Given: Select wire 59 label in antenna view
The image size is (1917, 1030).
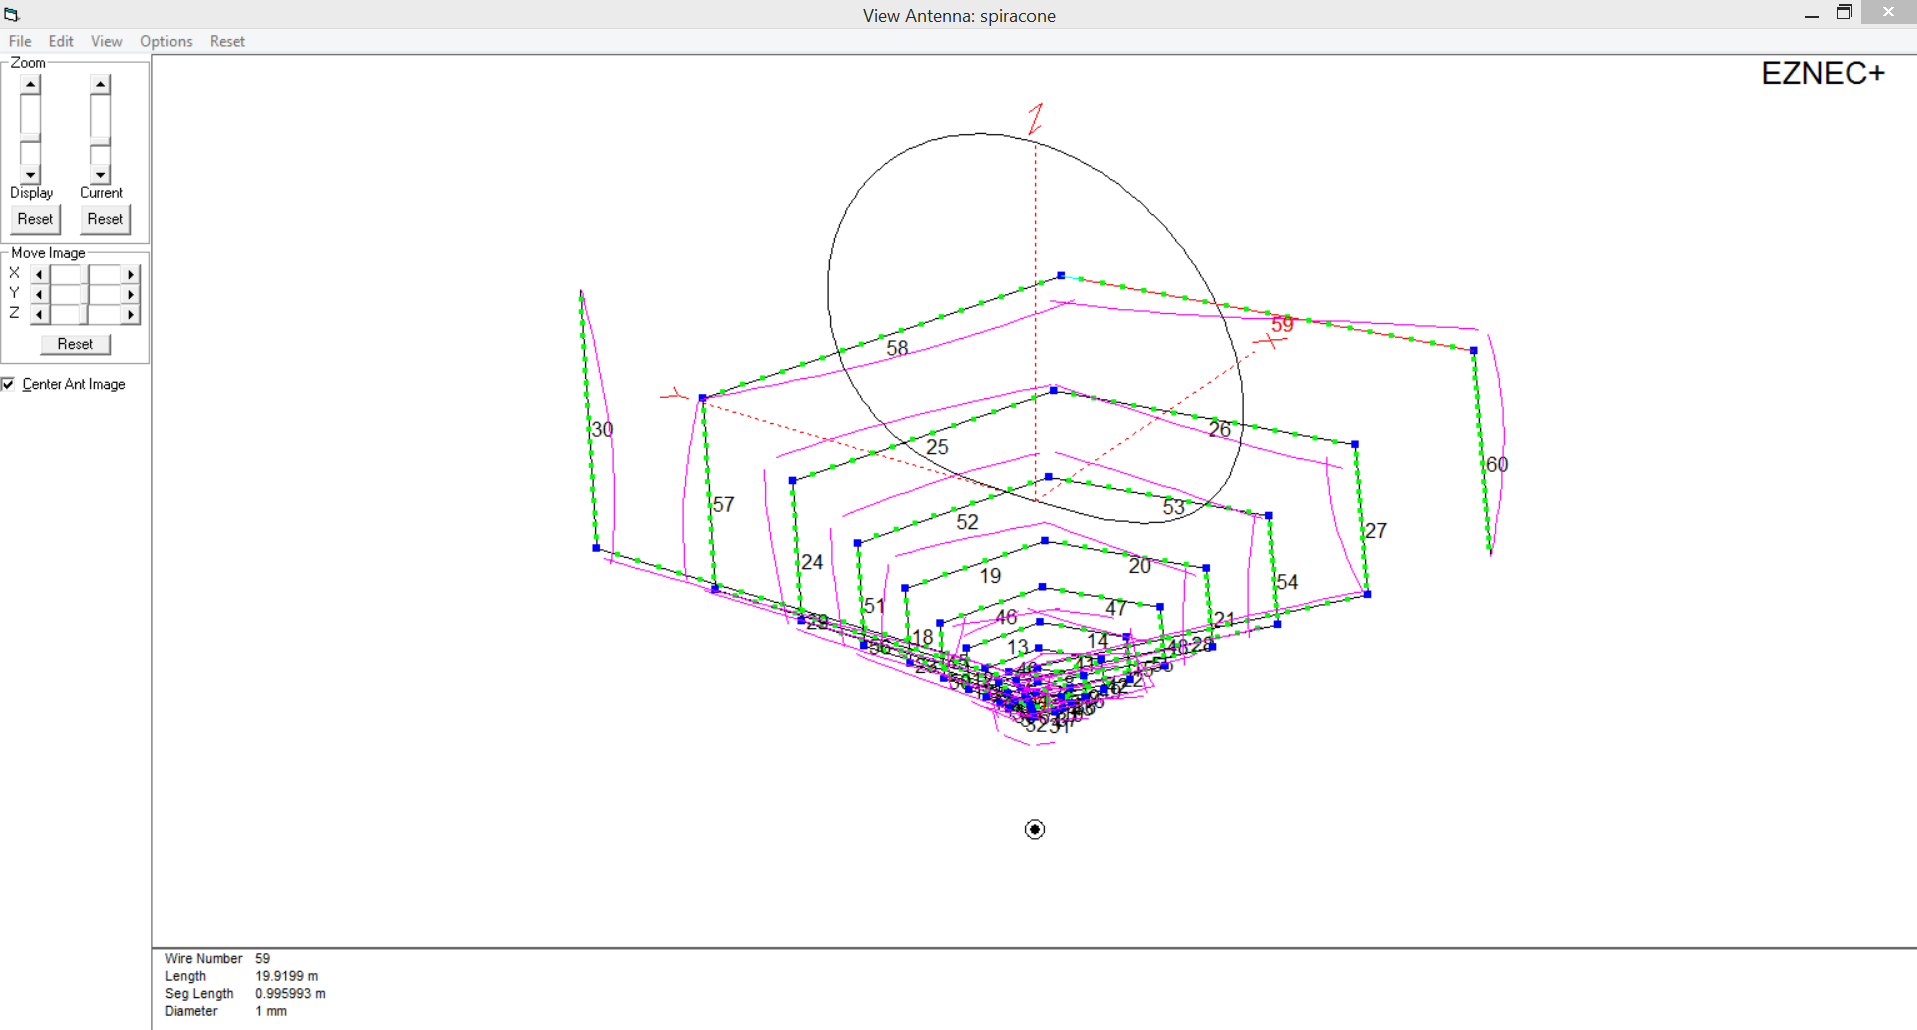Looking at the screenshot, I should pyautogui.click(x=1282, y=324).
